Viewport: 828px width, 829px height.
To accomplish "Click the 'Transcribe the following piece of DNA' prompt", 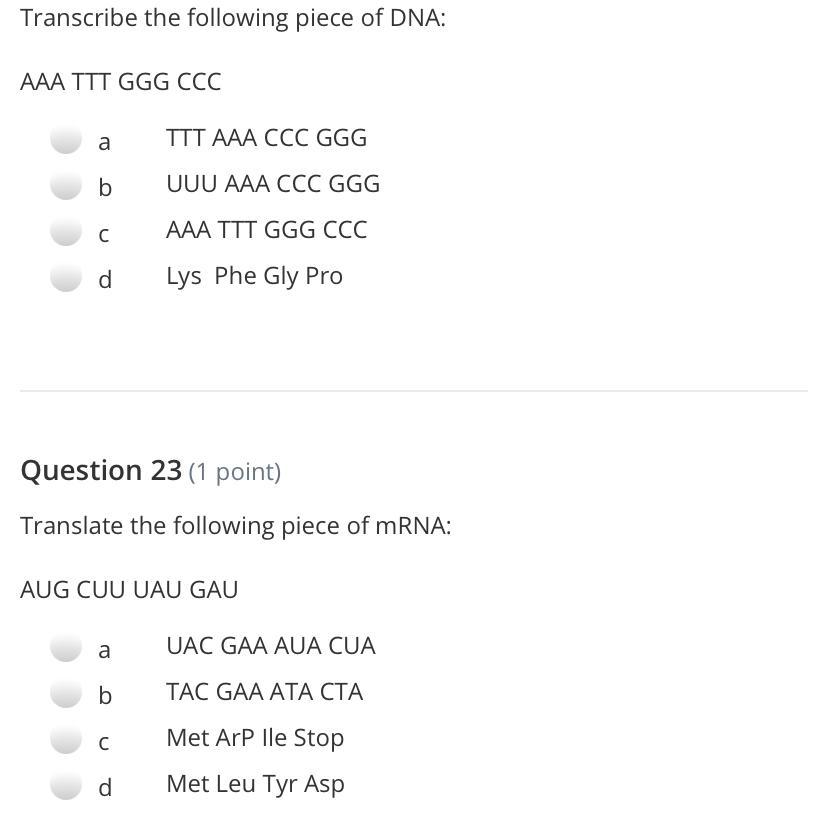I will coord(233,18).
